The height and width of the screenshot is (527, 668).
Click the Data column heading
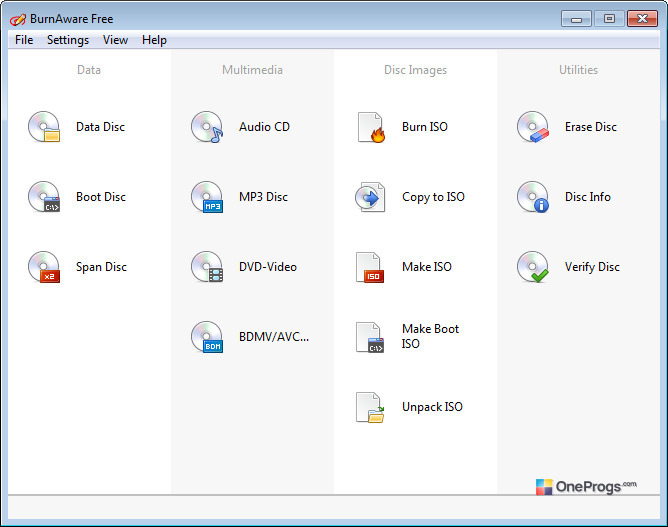click(x=89, y=70)
